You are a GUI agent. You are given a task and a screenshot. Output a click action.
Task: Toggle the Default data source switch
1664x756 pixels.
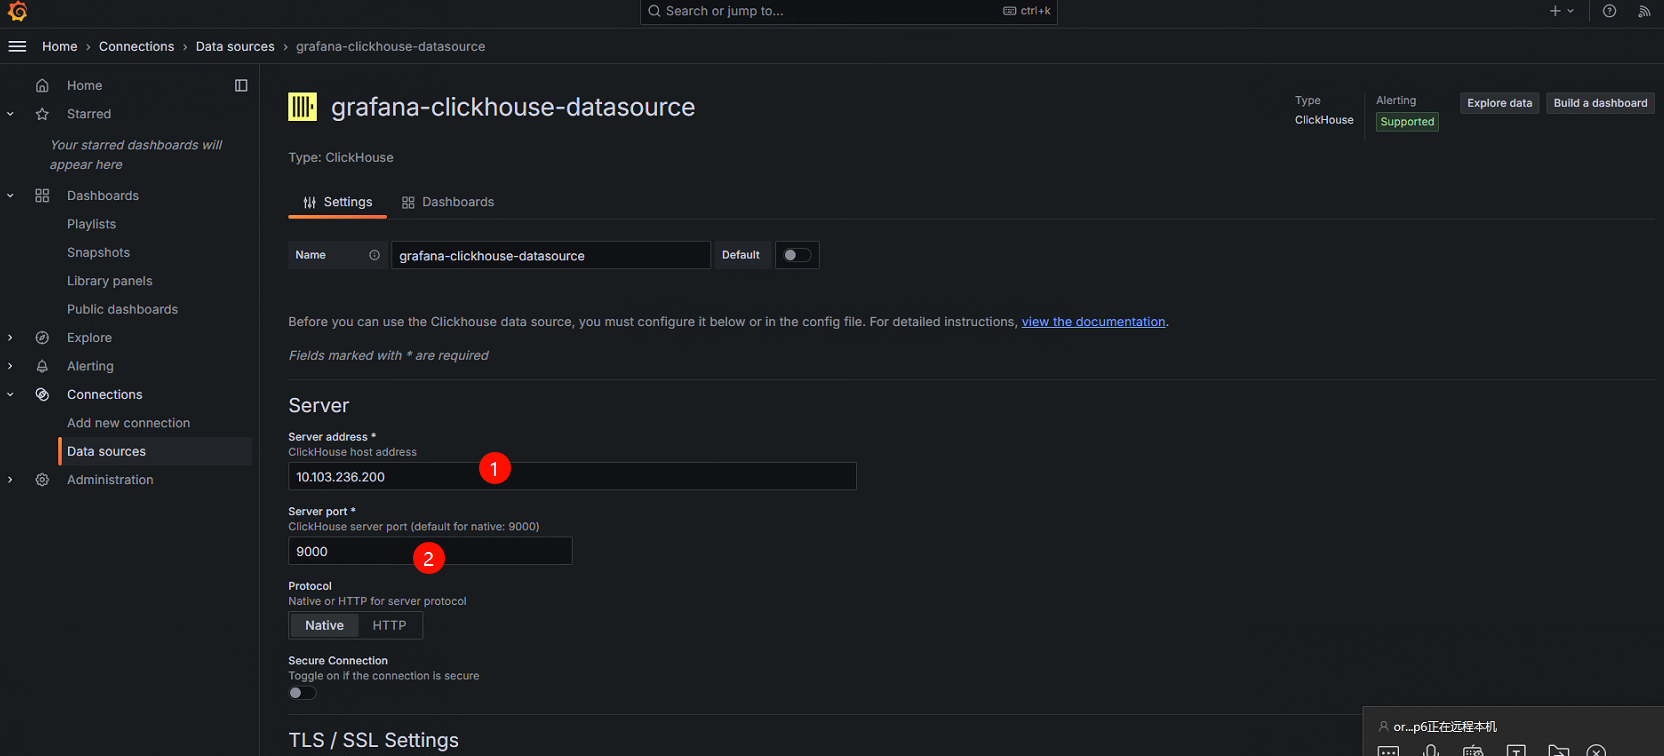click(797, 255)
